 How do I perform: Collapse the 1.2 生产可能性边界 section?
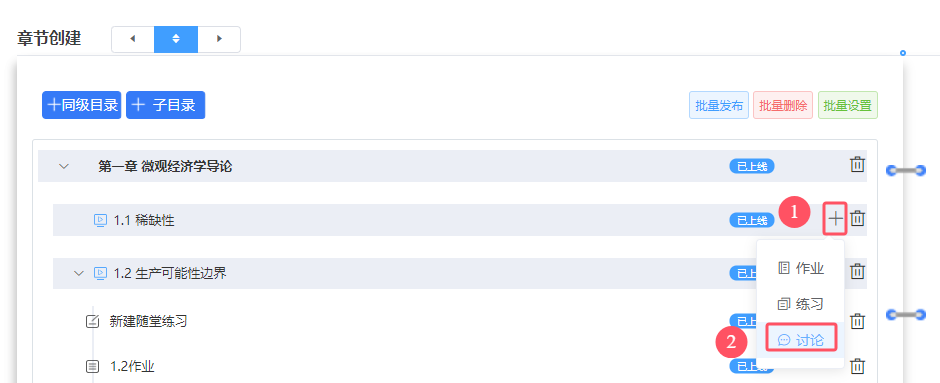(79, 273)
